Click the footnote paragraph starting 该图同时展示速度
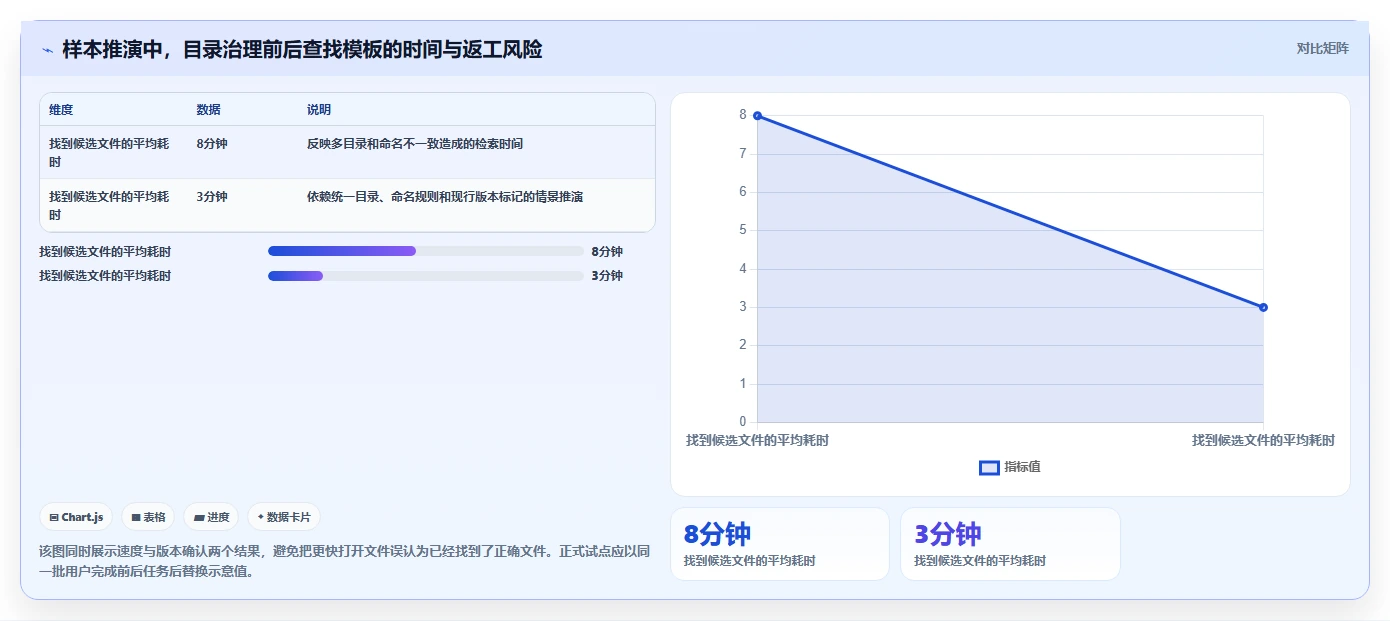1390x621 pixels. click(345, 561)
